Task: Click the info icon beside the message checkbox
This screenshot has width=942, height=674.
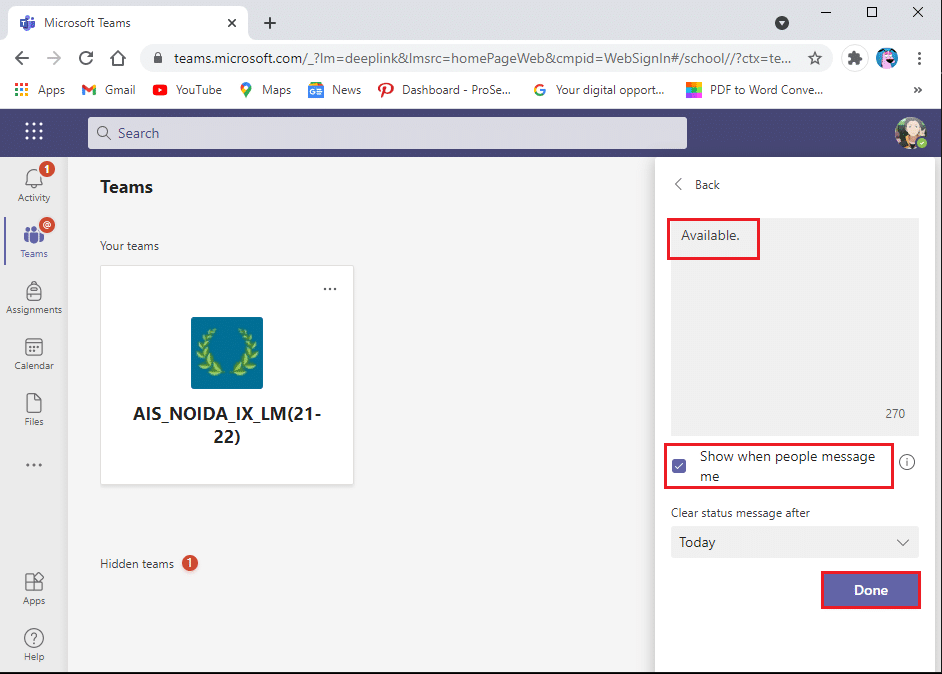Action: (907, 461)
